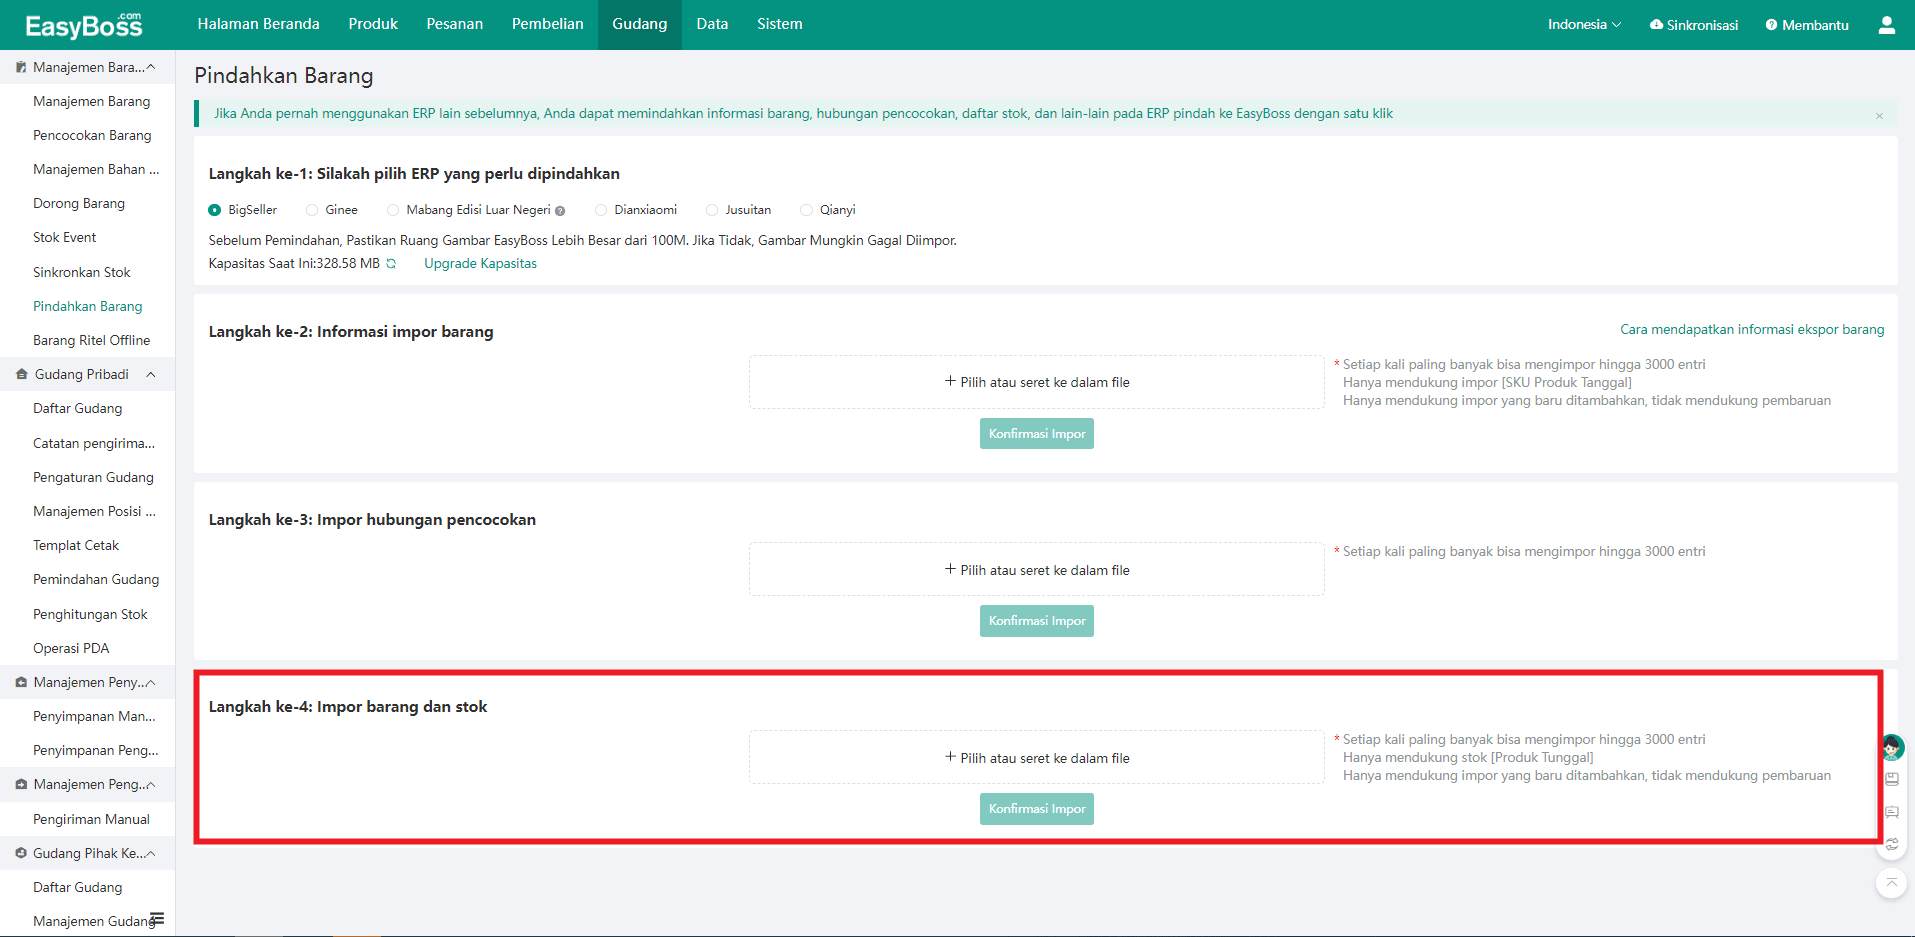Open Pindahkan Barang in sidebar

[88, 307]
